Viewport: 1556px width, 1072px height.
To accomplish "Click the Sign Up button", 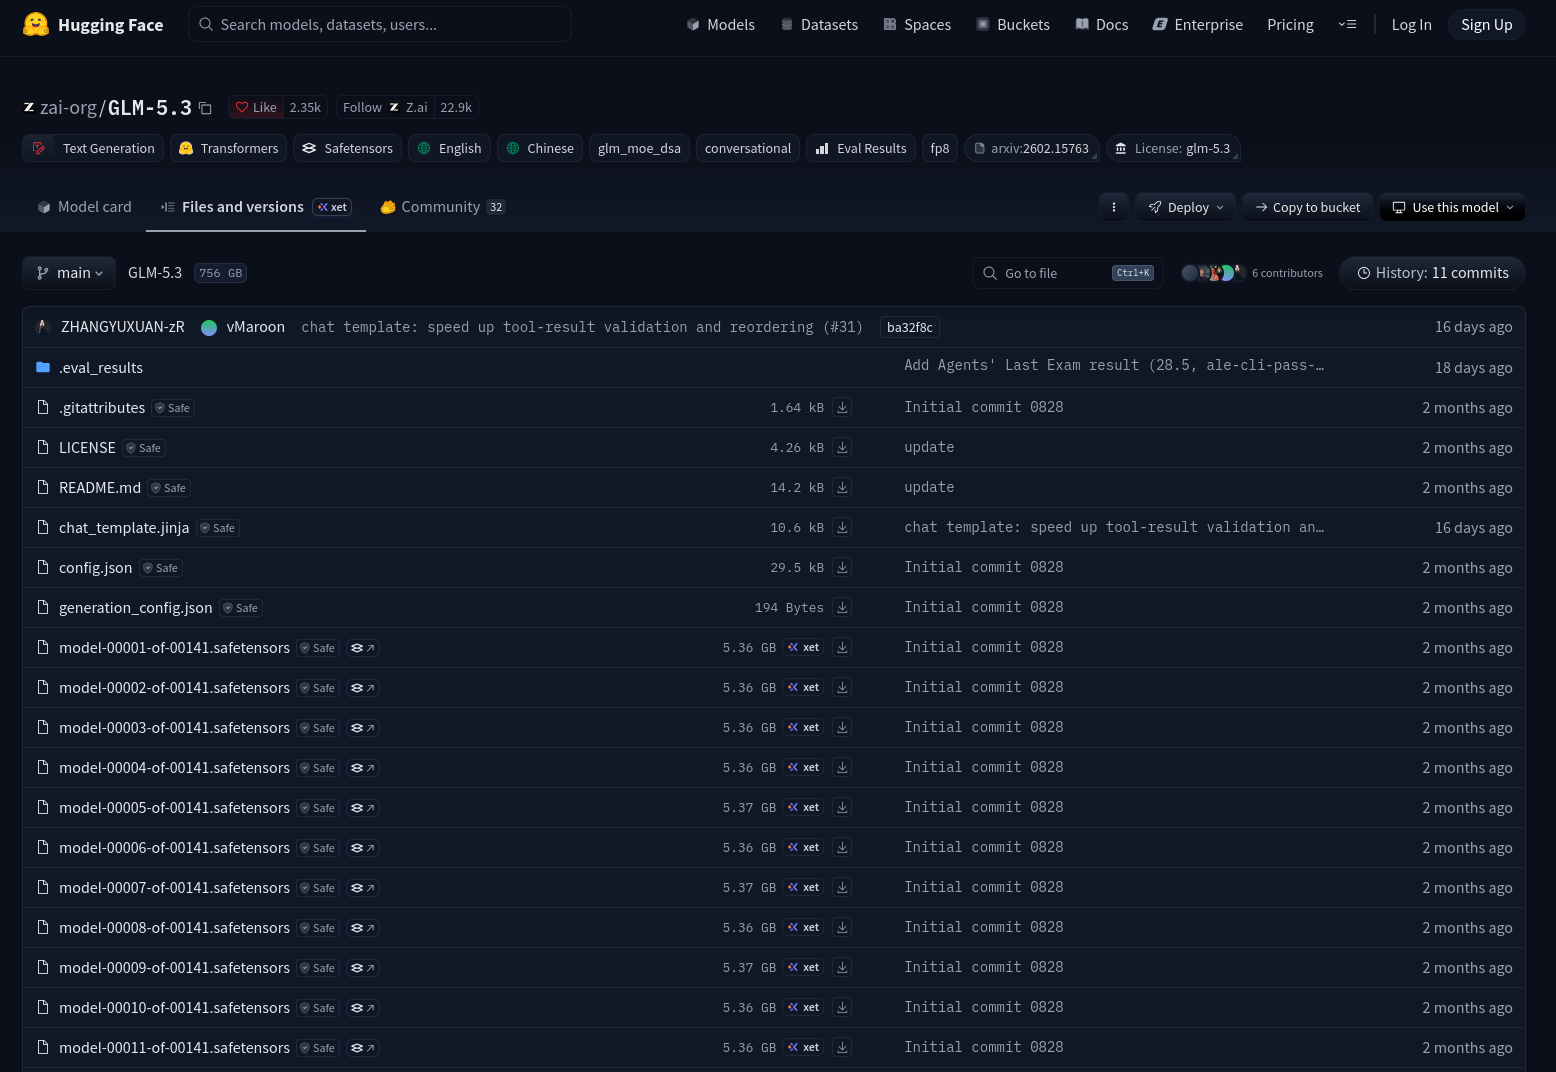I will coord(1486,24).
